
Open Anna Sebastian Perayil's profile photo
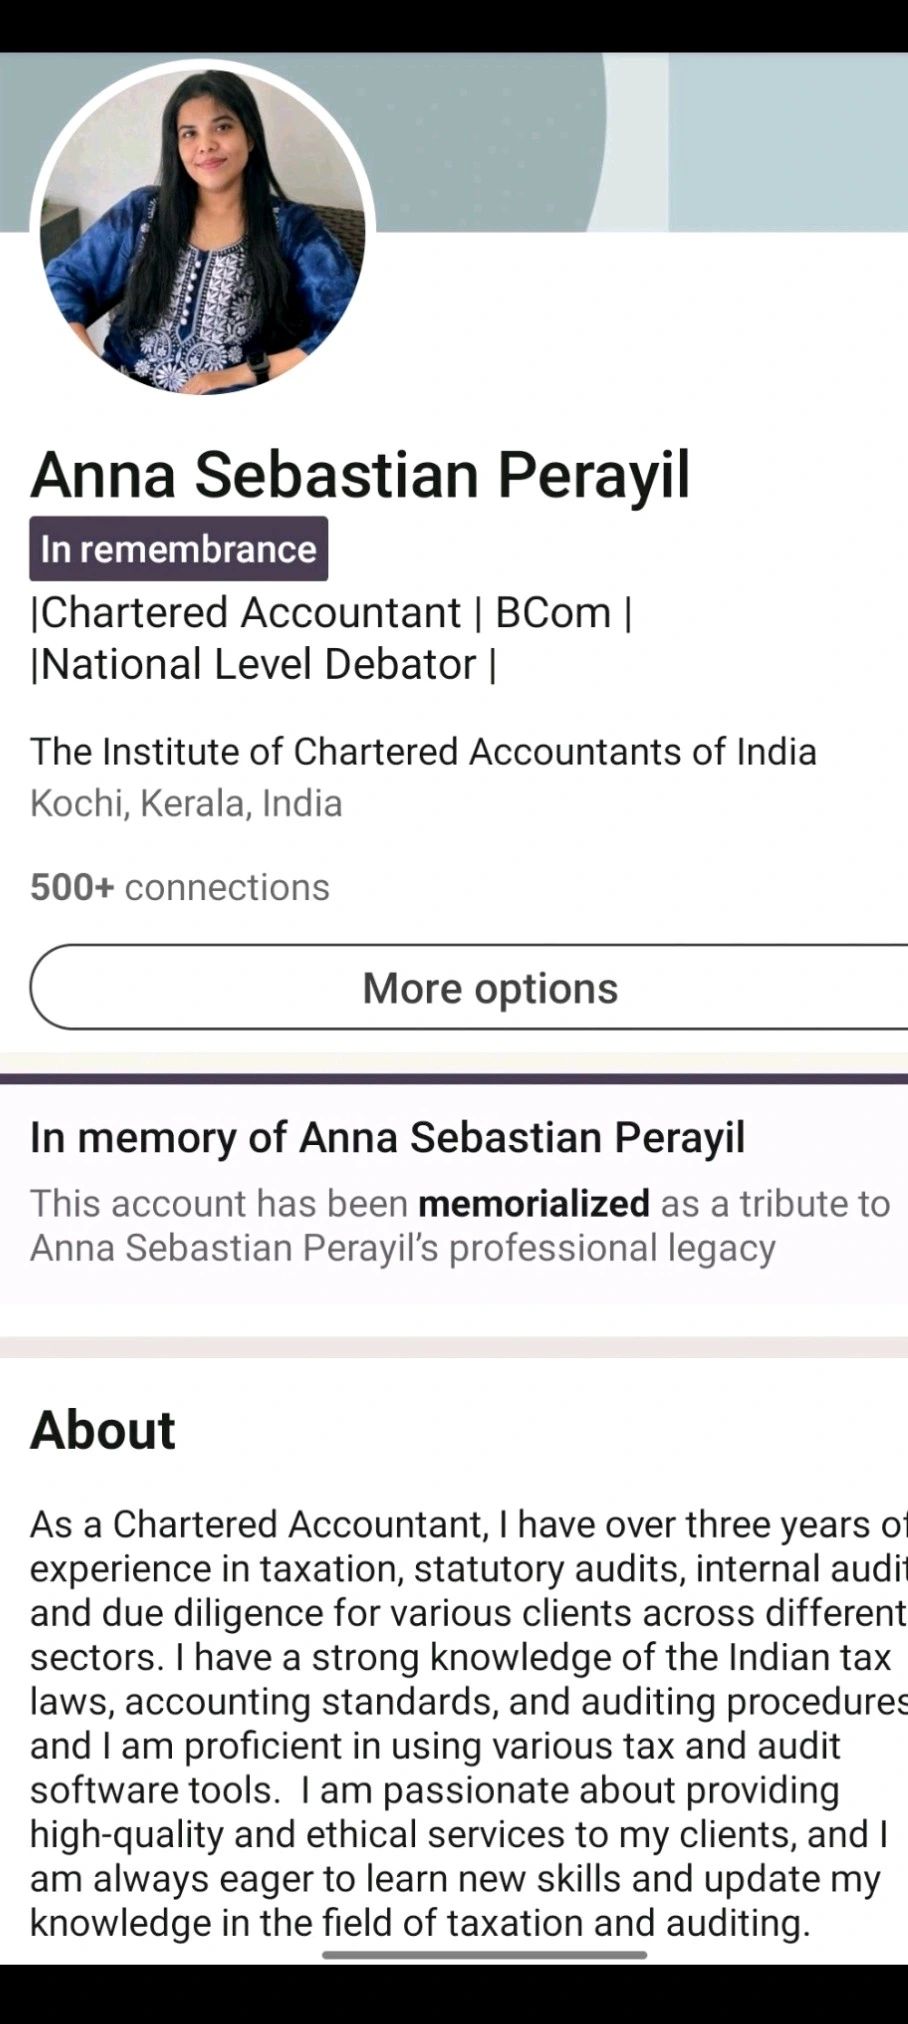[x=203, y=230]
